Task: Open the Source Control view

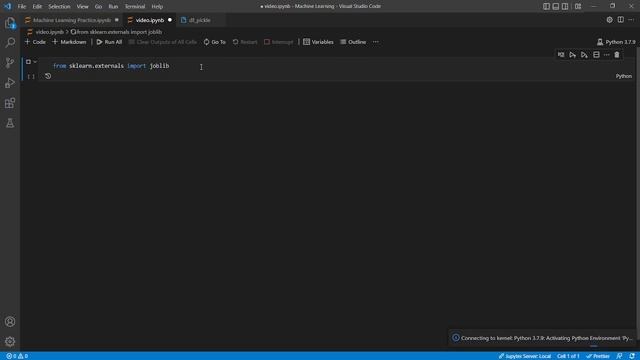Action: click(x=10, y=63)
